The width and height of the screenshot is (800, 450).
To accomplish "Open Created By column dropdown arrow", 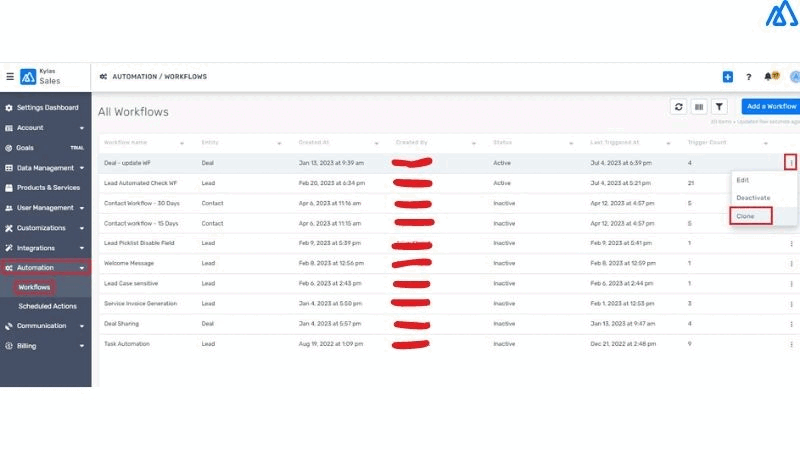I will [473, 143].
